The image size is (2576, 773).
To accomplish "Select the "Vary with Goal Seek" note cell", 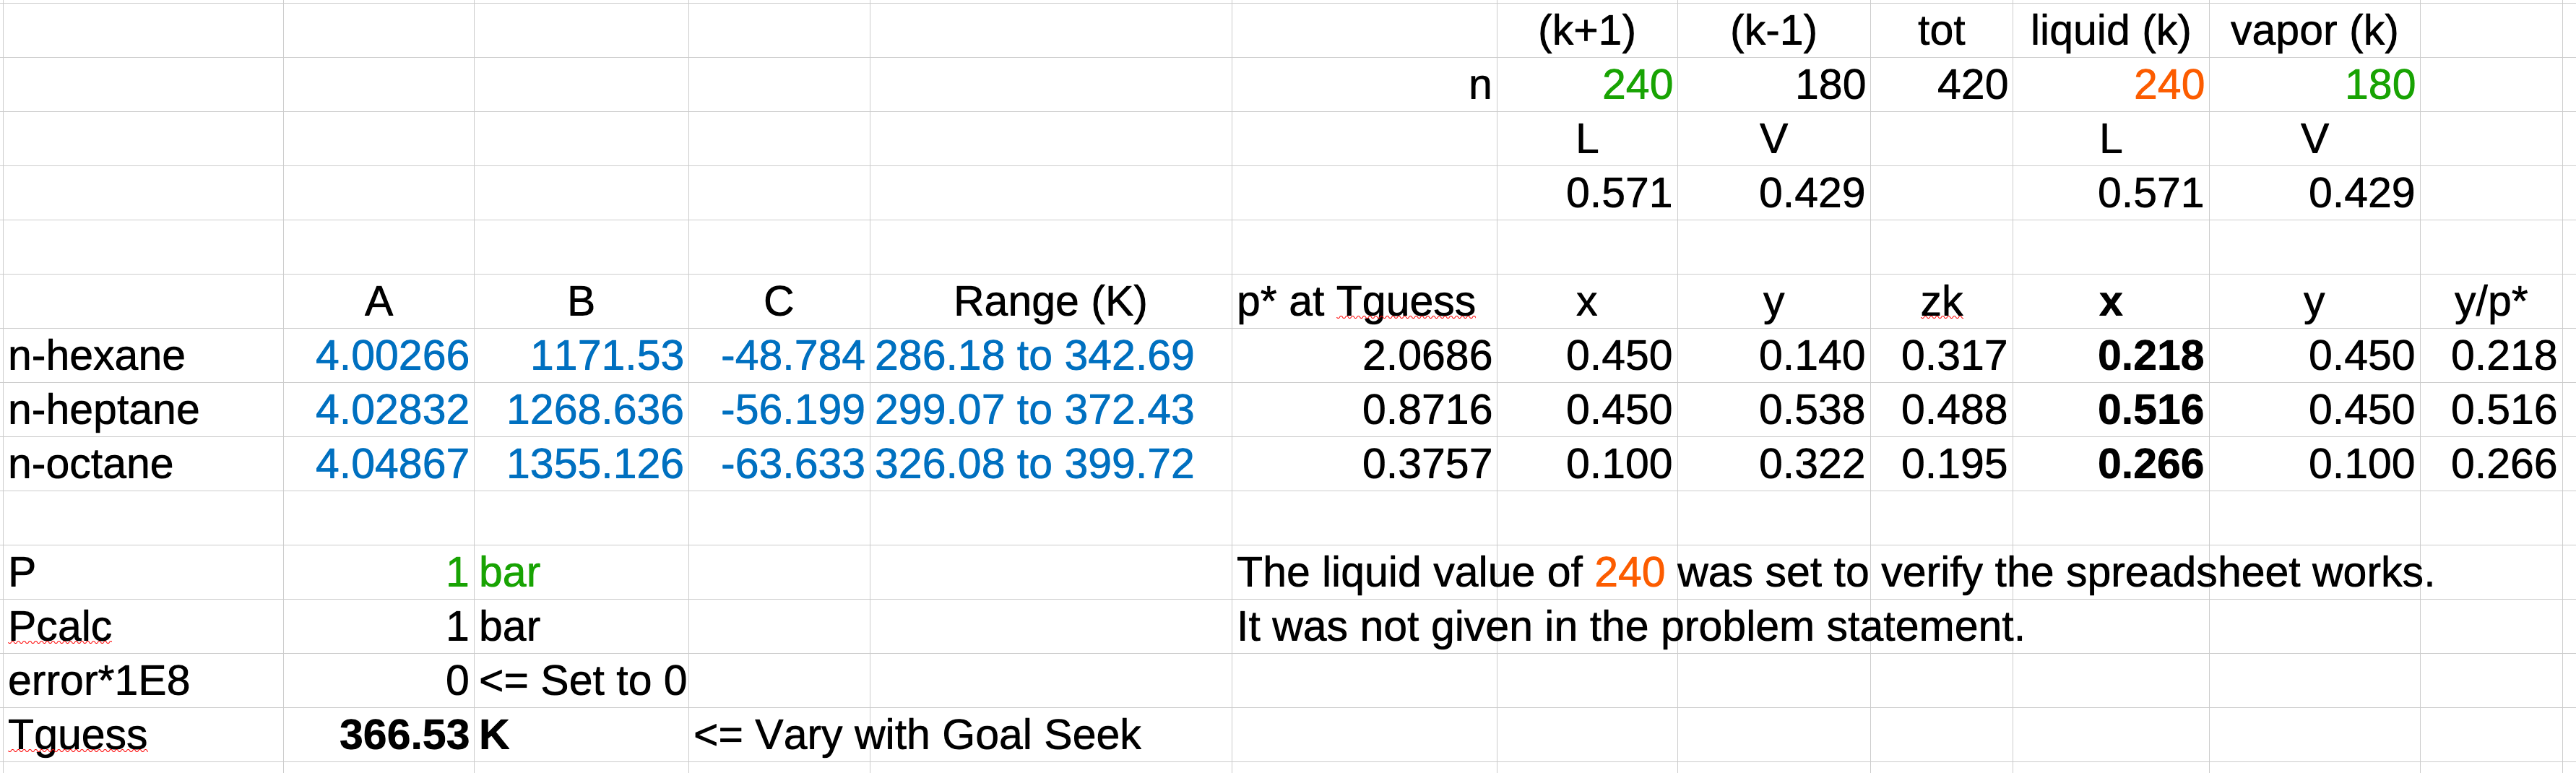I will 917,735.
